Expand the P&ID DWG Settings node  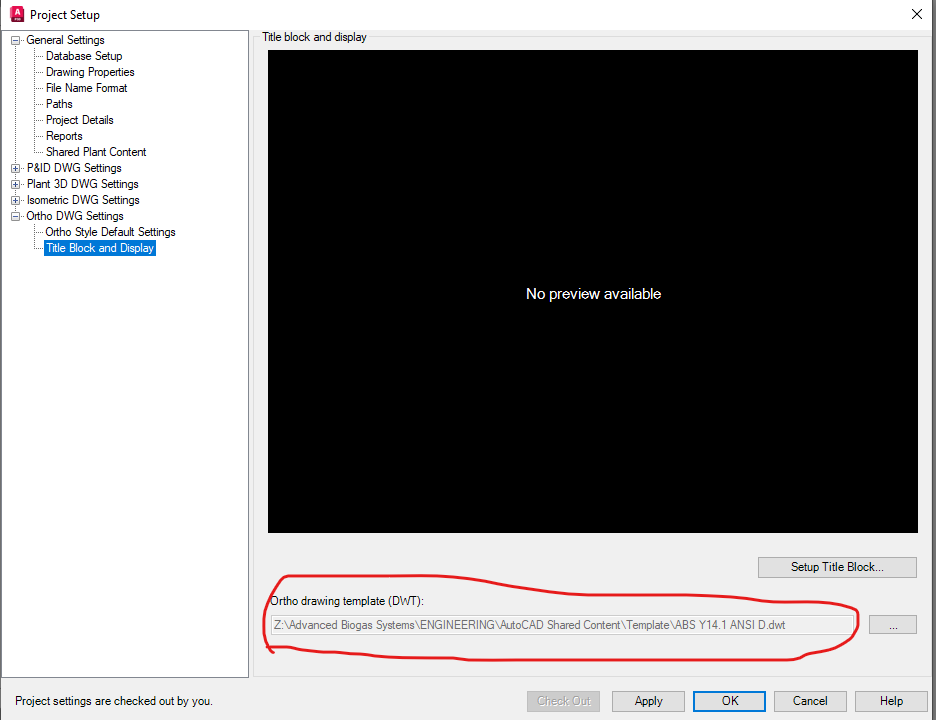point(16,168)
